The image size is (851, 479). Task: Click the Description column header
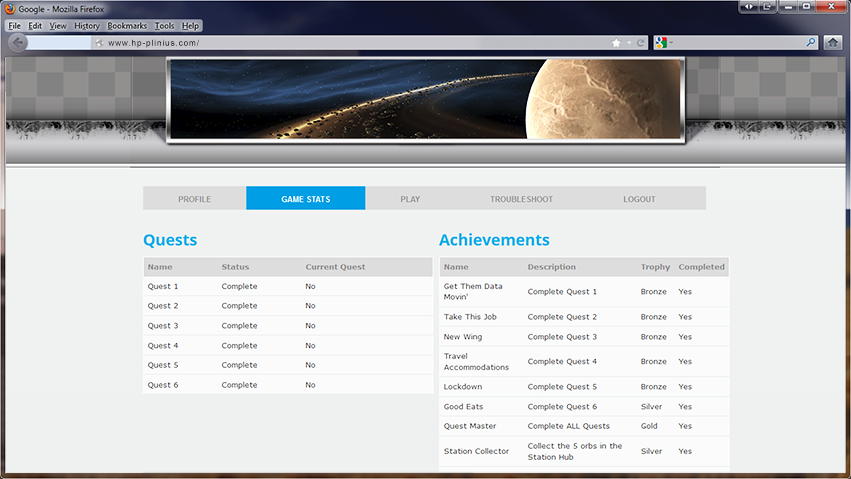coord(551,267)
